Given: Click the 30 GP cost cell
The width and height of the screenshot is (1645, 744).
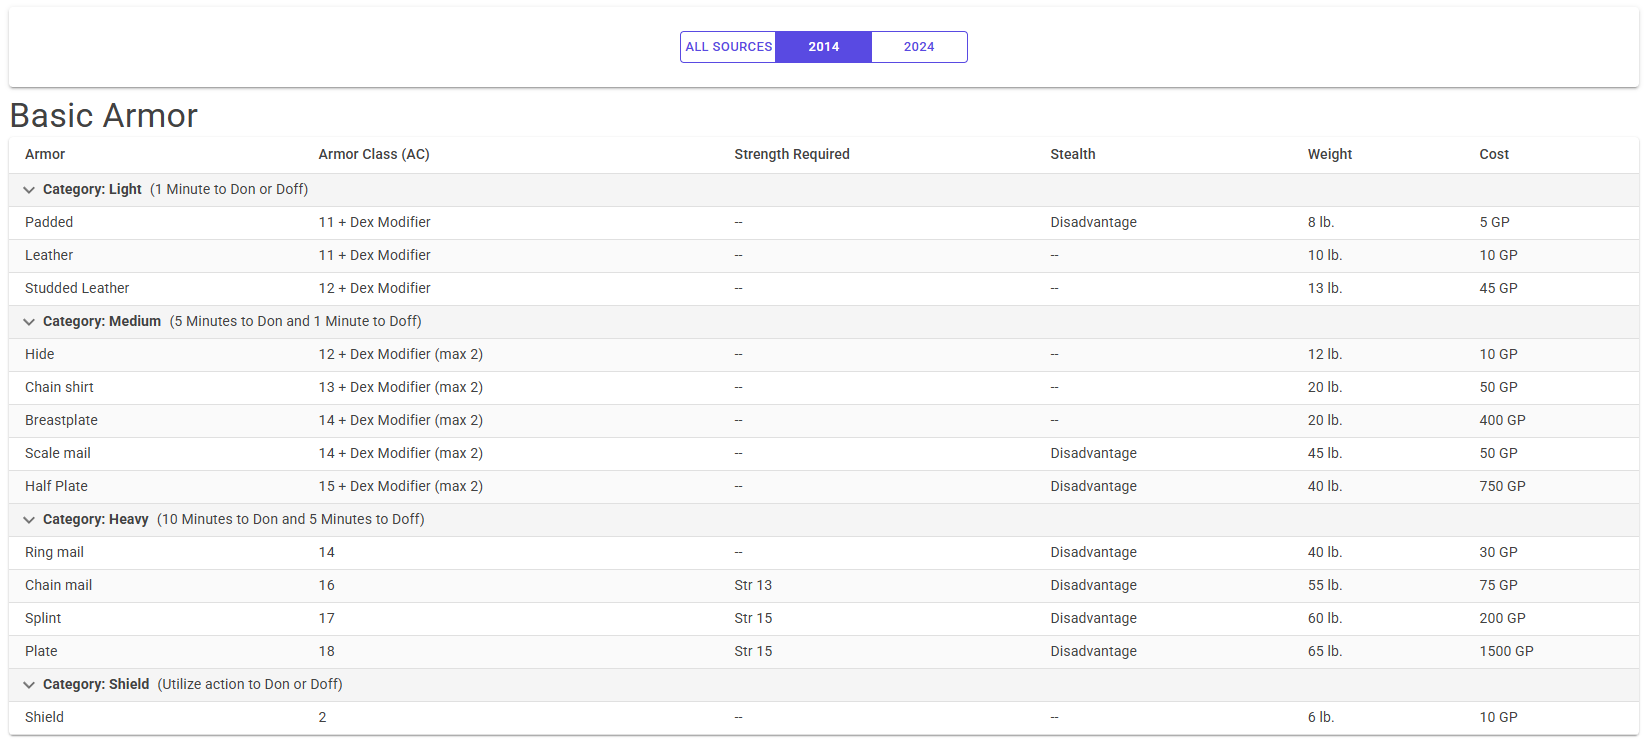Looking at the screenshot, I should click(x=1498, y=552).
